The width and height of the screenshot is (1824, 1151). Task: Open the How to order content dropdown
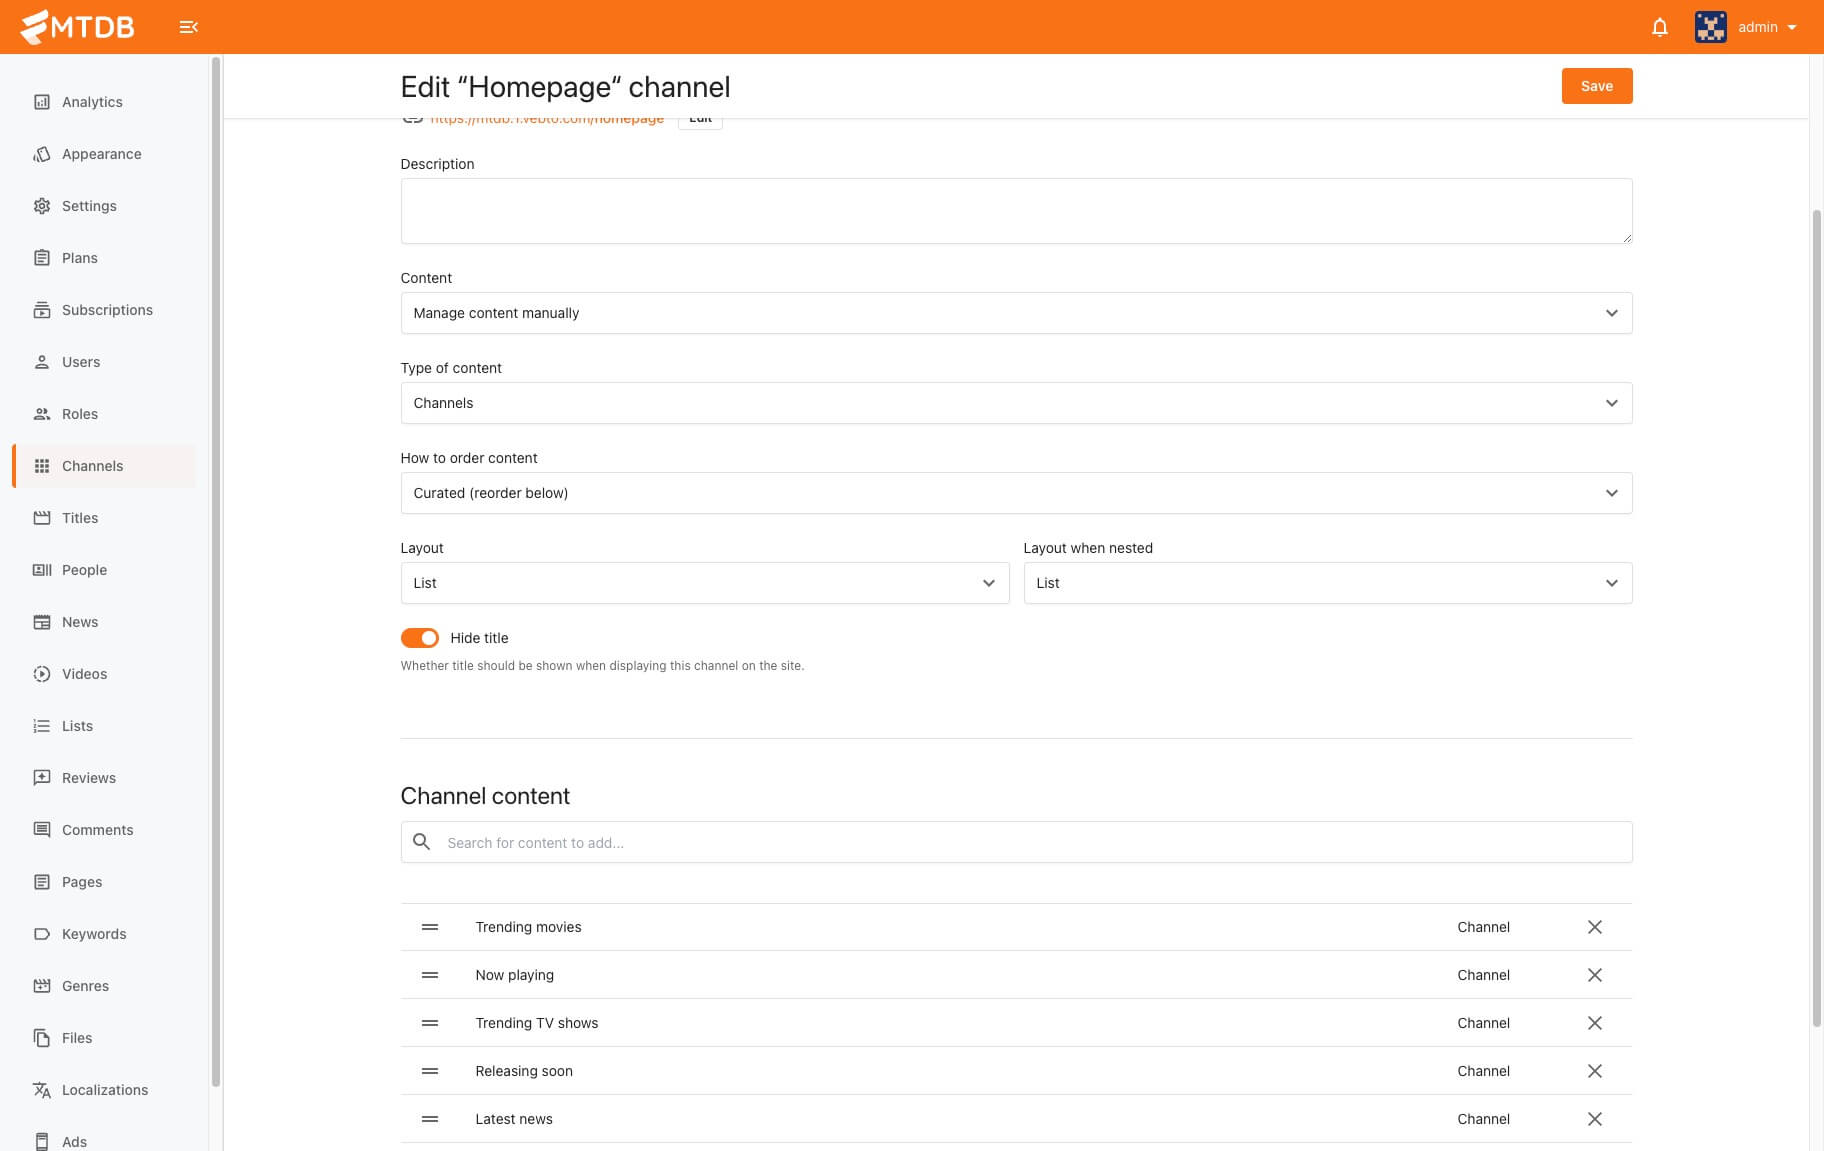pos(1015,493)
